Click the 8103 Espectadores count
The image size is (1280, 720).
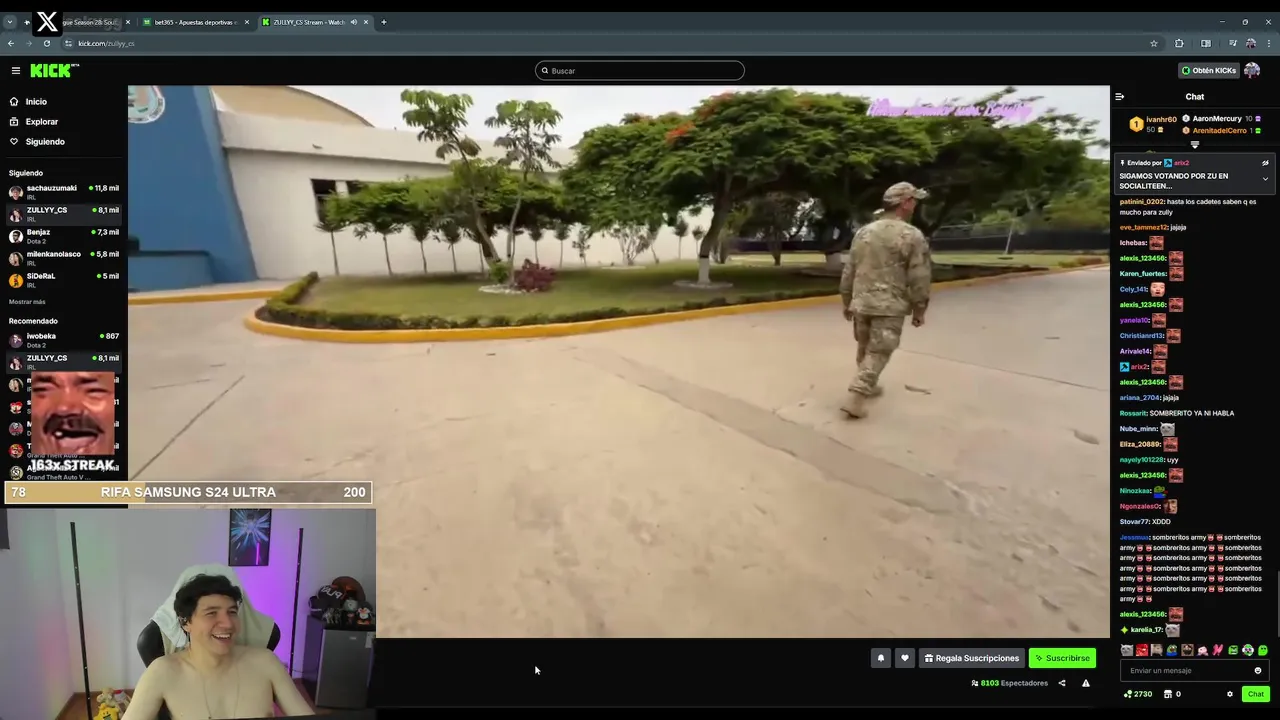(x=1010, y=683)
